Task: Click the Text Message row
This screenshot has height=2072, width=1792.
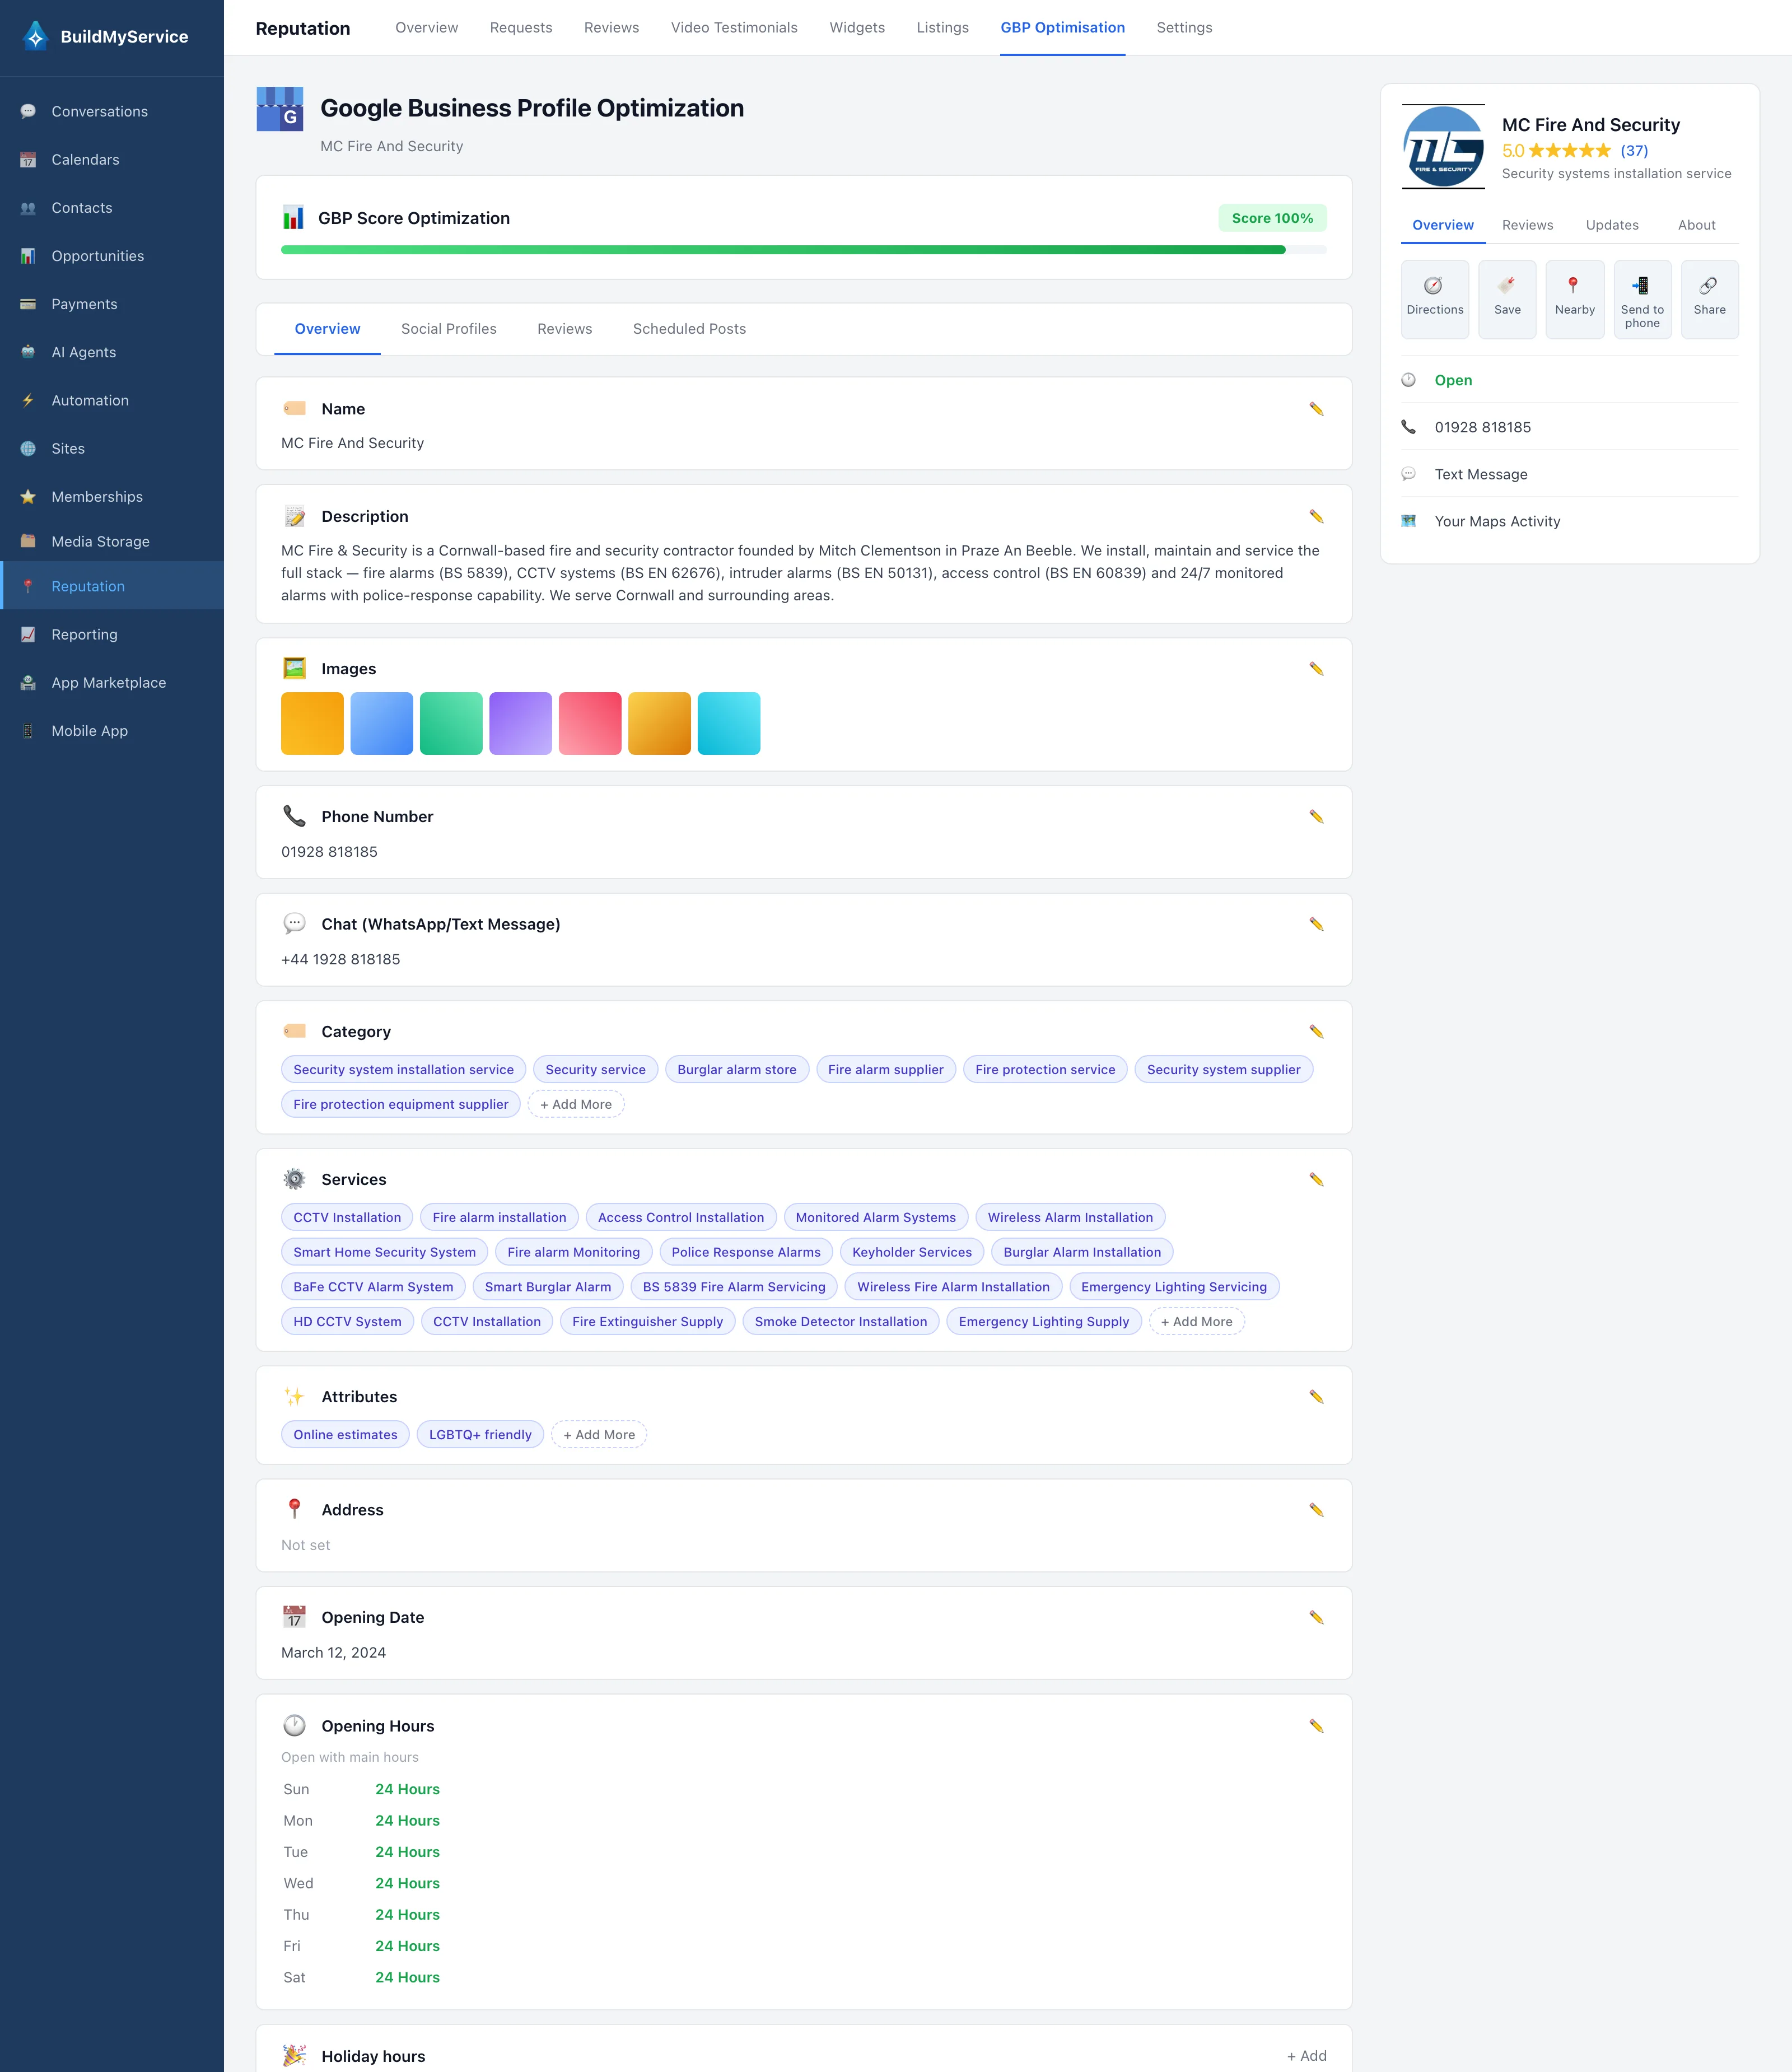Action: [1570, 474]
